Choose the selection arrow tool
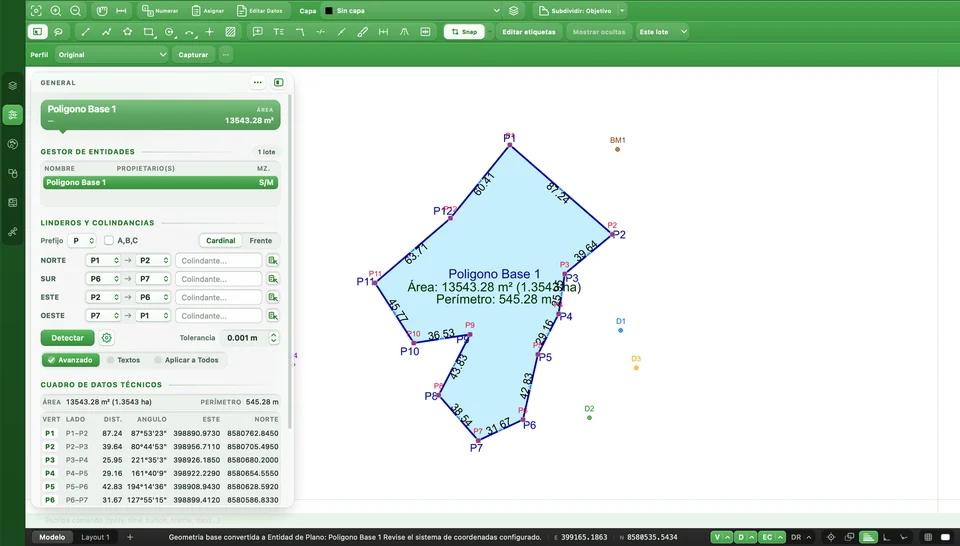Viewport: 960px width, 546px height. [x=37, y=32]
